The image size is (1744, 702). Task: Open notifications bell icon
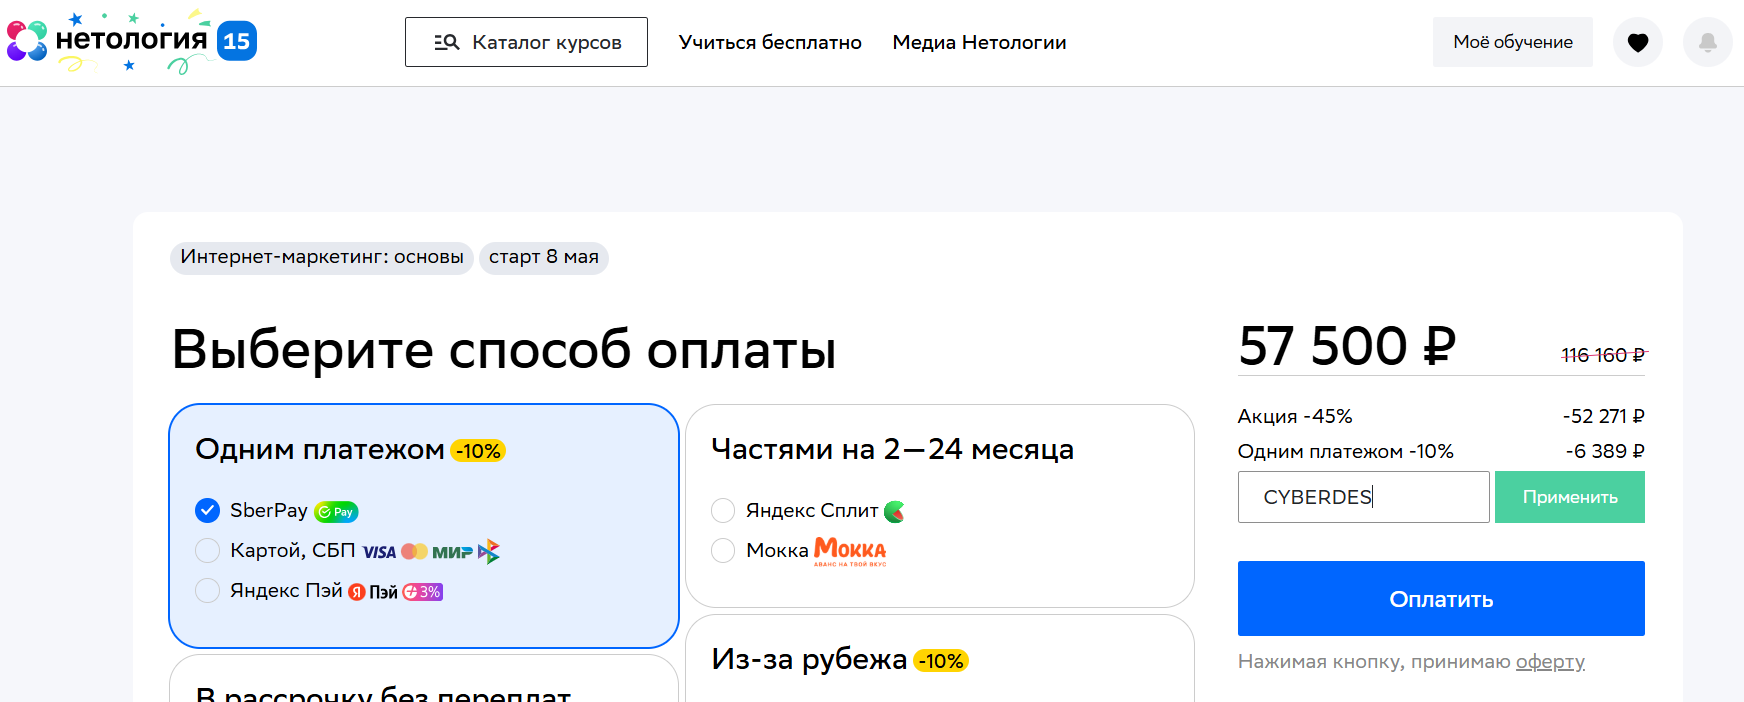click(x=1708, y=42)
